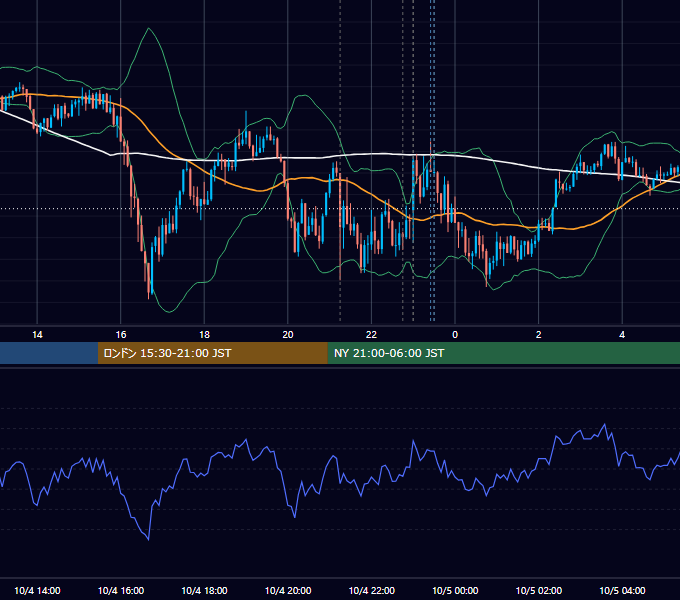Screen dimensions: 680x600
Task: Click the 18 hour label on price chart axis
Action: pos(204,335)
